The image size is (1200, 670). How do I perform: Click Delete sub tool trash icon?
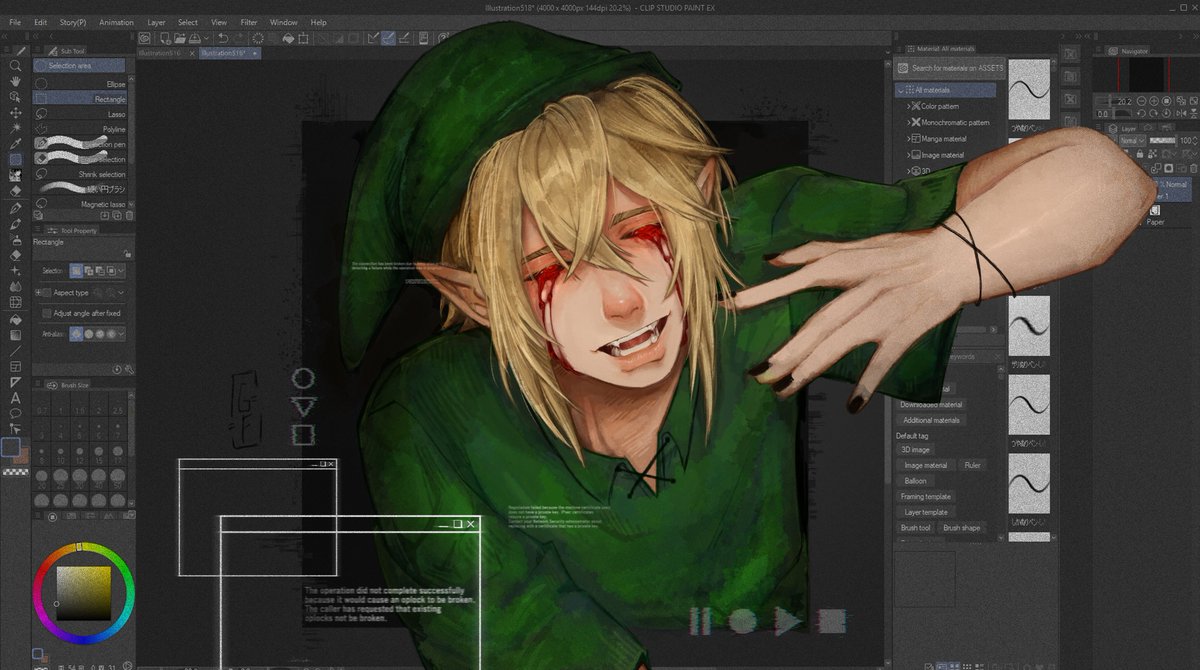pos(130,216)
